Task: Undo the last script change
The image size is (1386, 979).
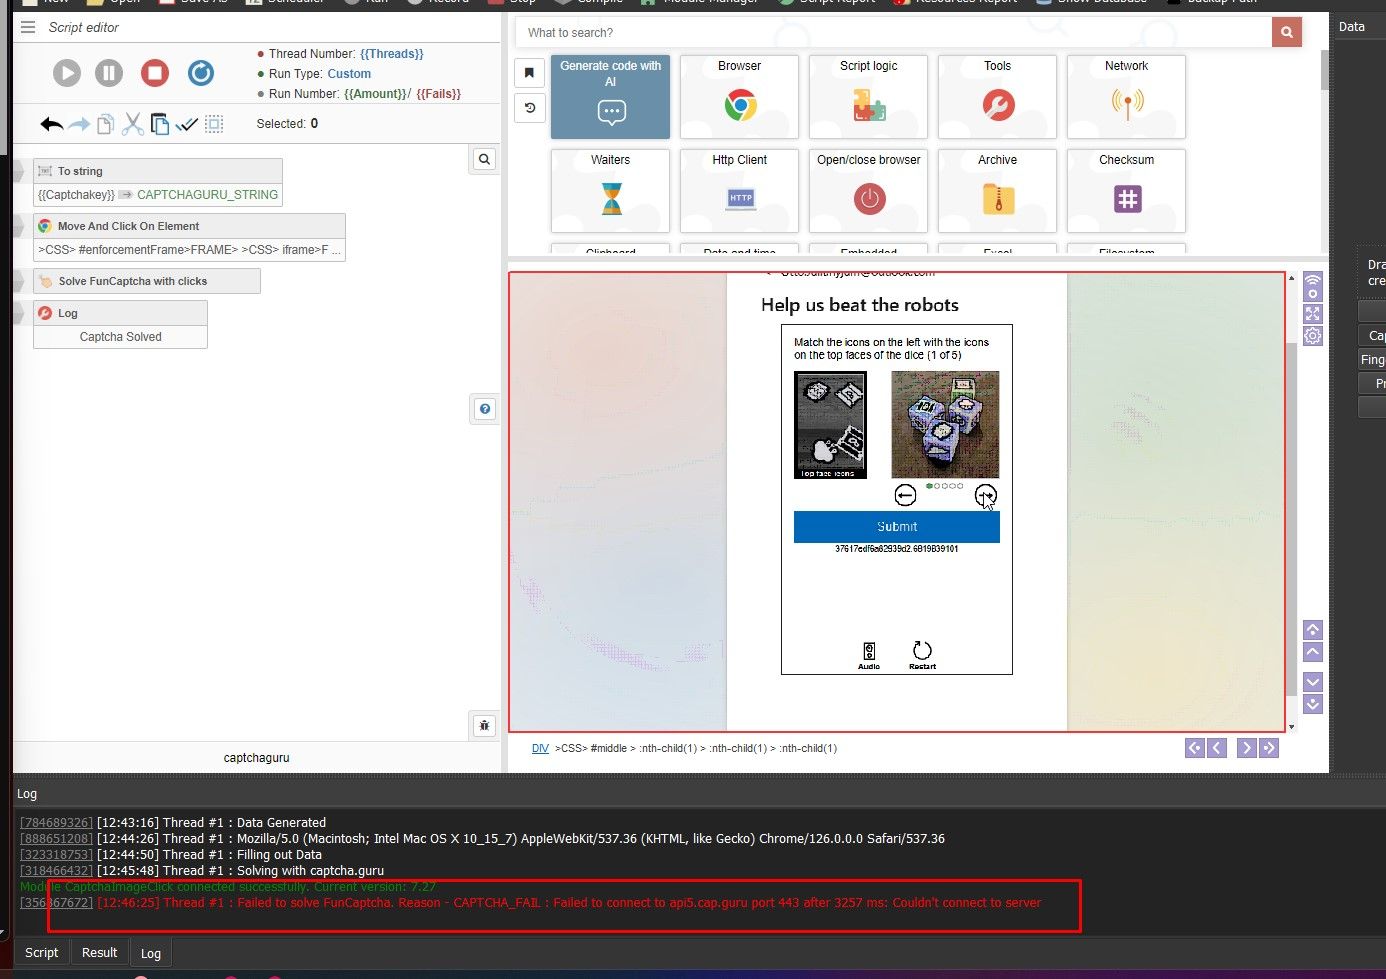Action: click(x=50, y=123)
